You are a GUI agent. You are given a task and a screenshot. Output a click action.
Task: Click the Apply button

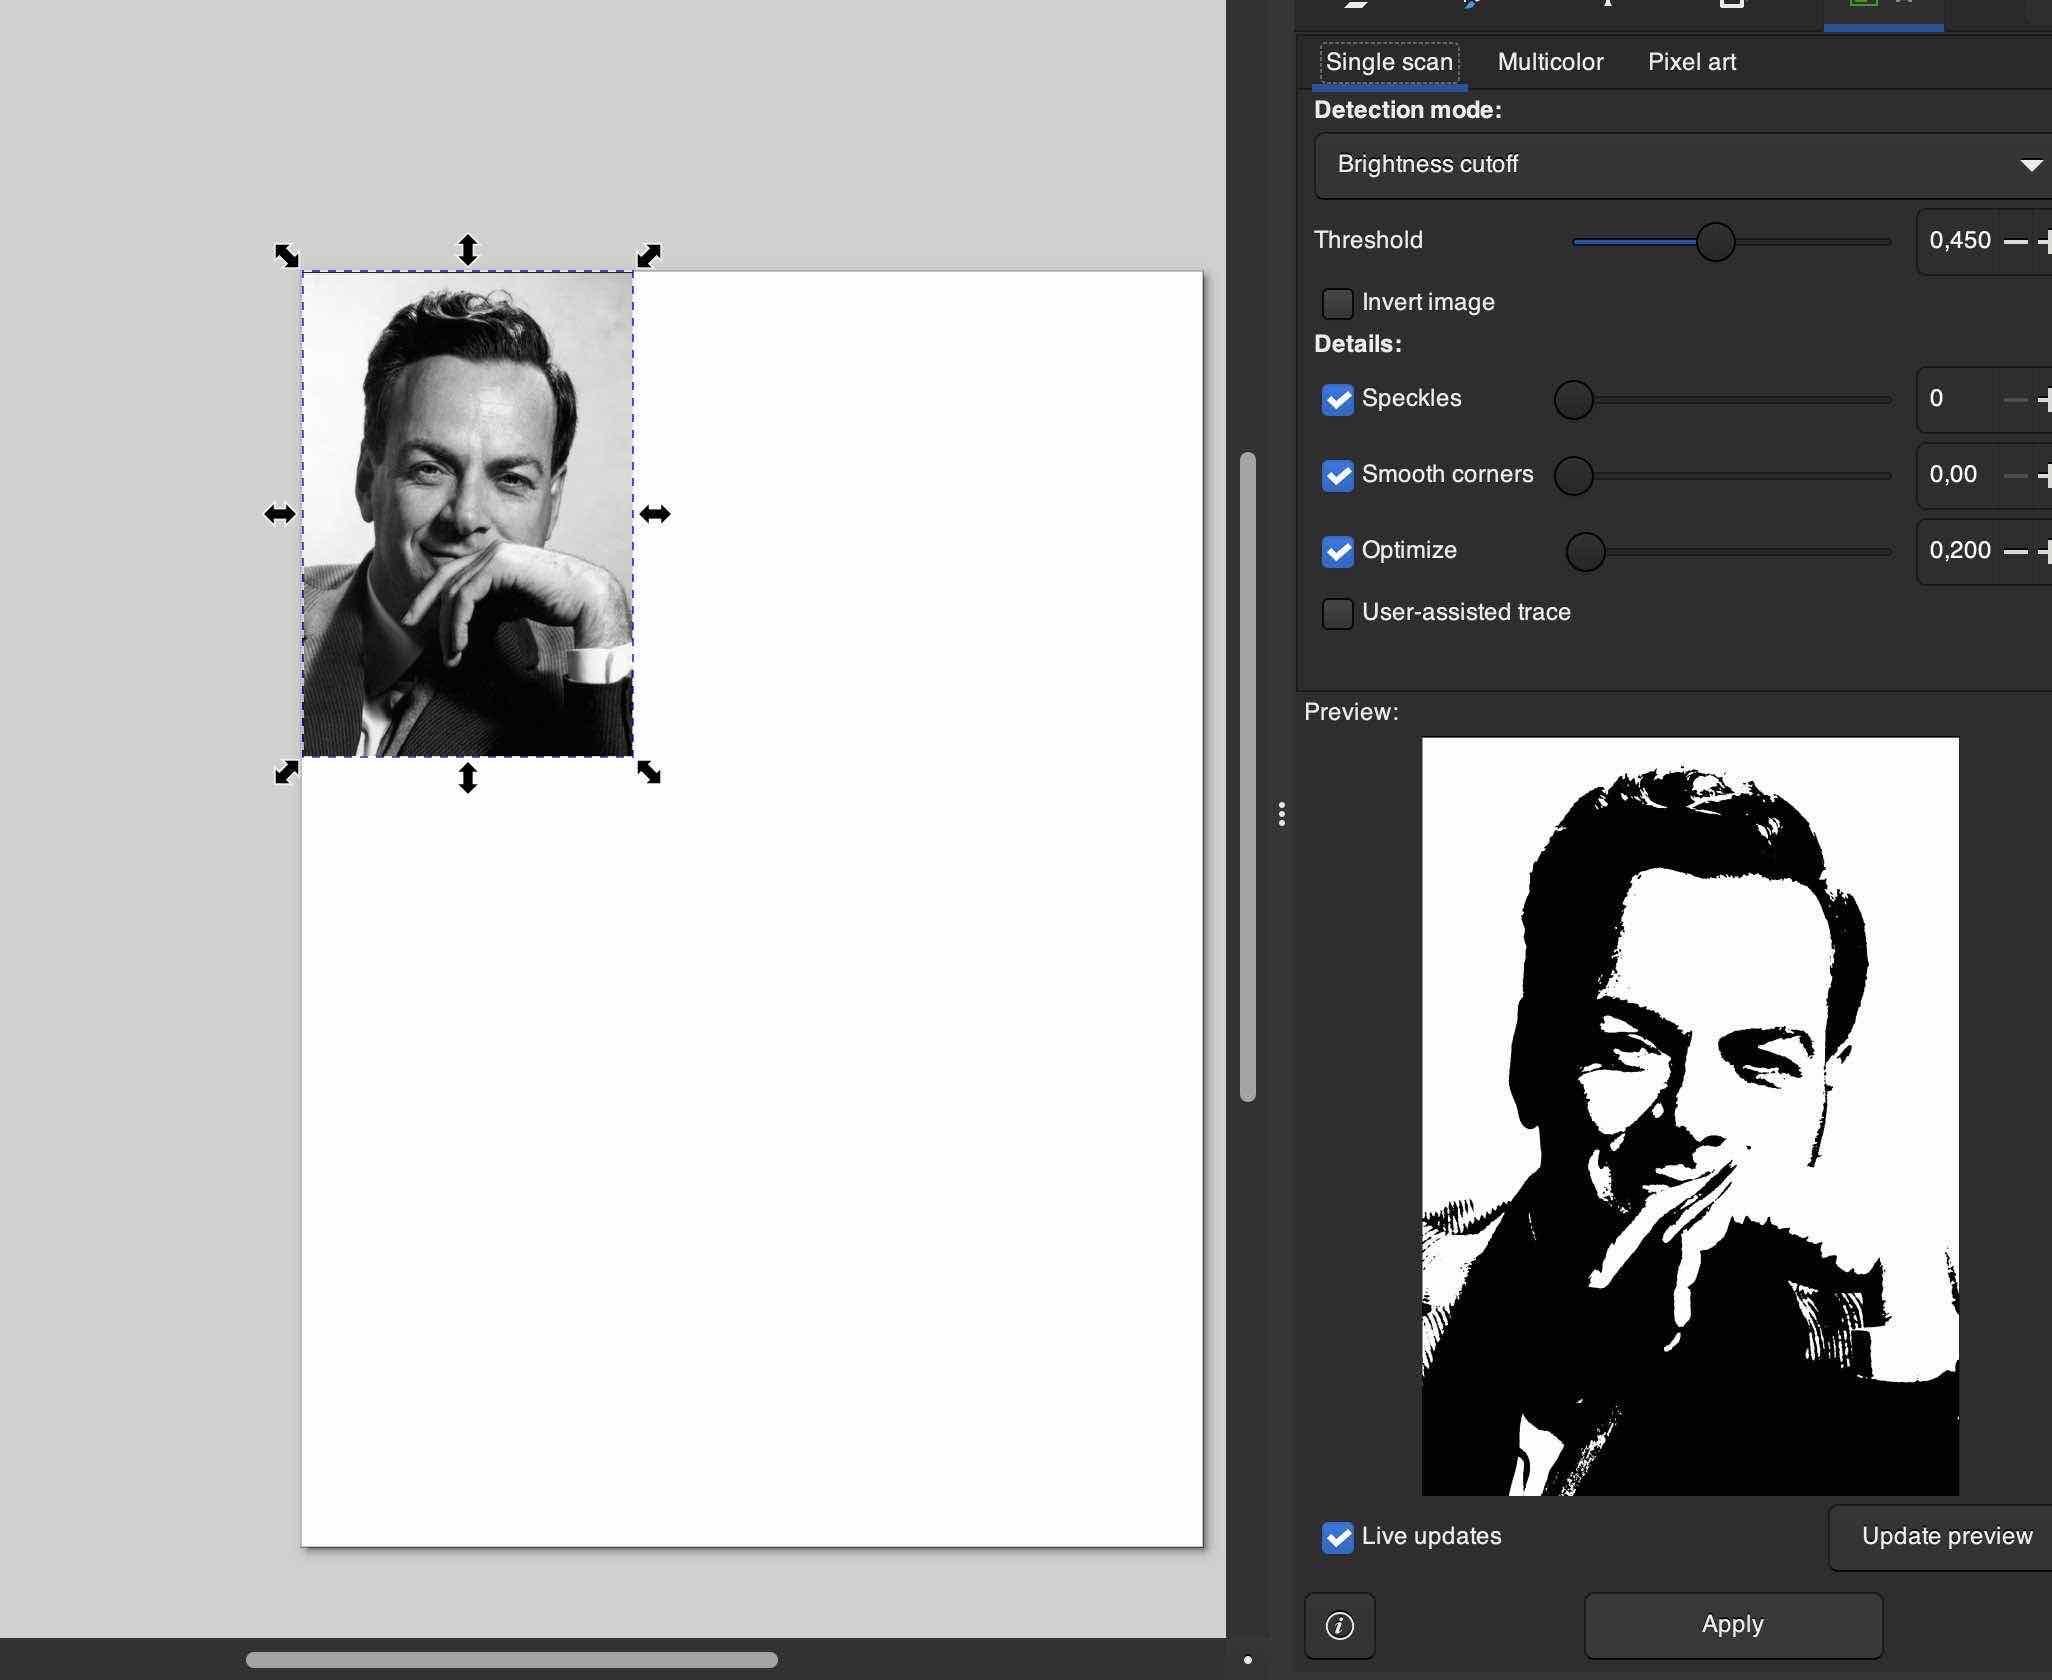click(1732, 1625)
